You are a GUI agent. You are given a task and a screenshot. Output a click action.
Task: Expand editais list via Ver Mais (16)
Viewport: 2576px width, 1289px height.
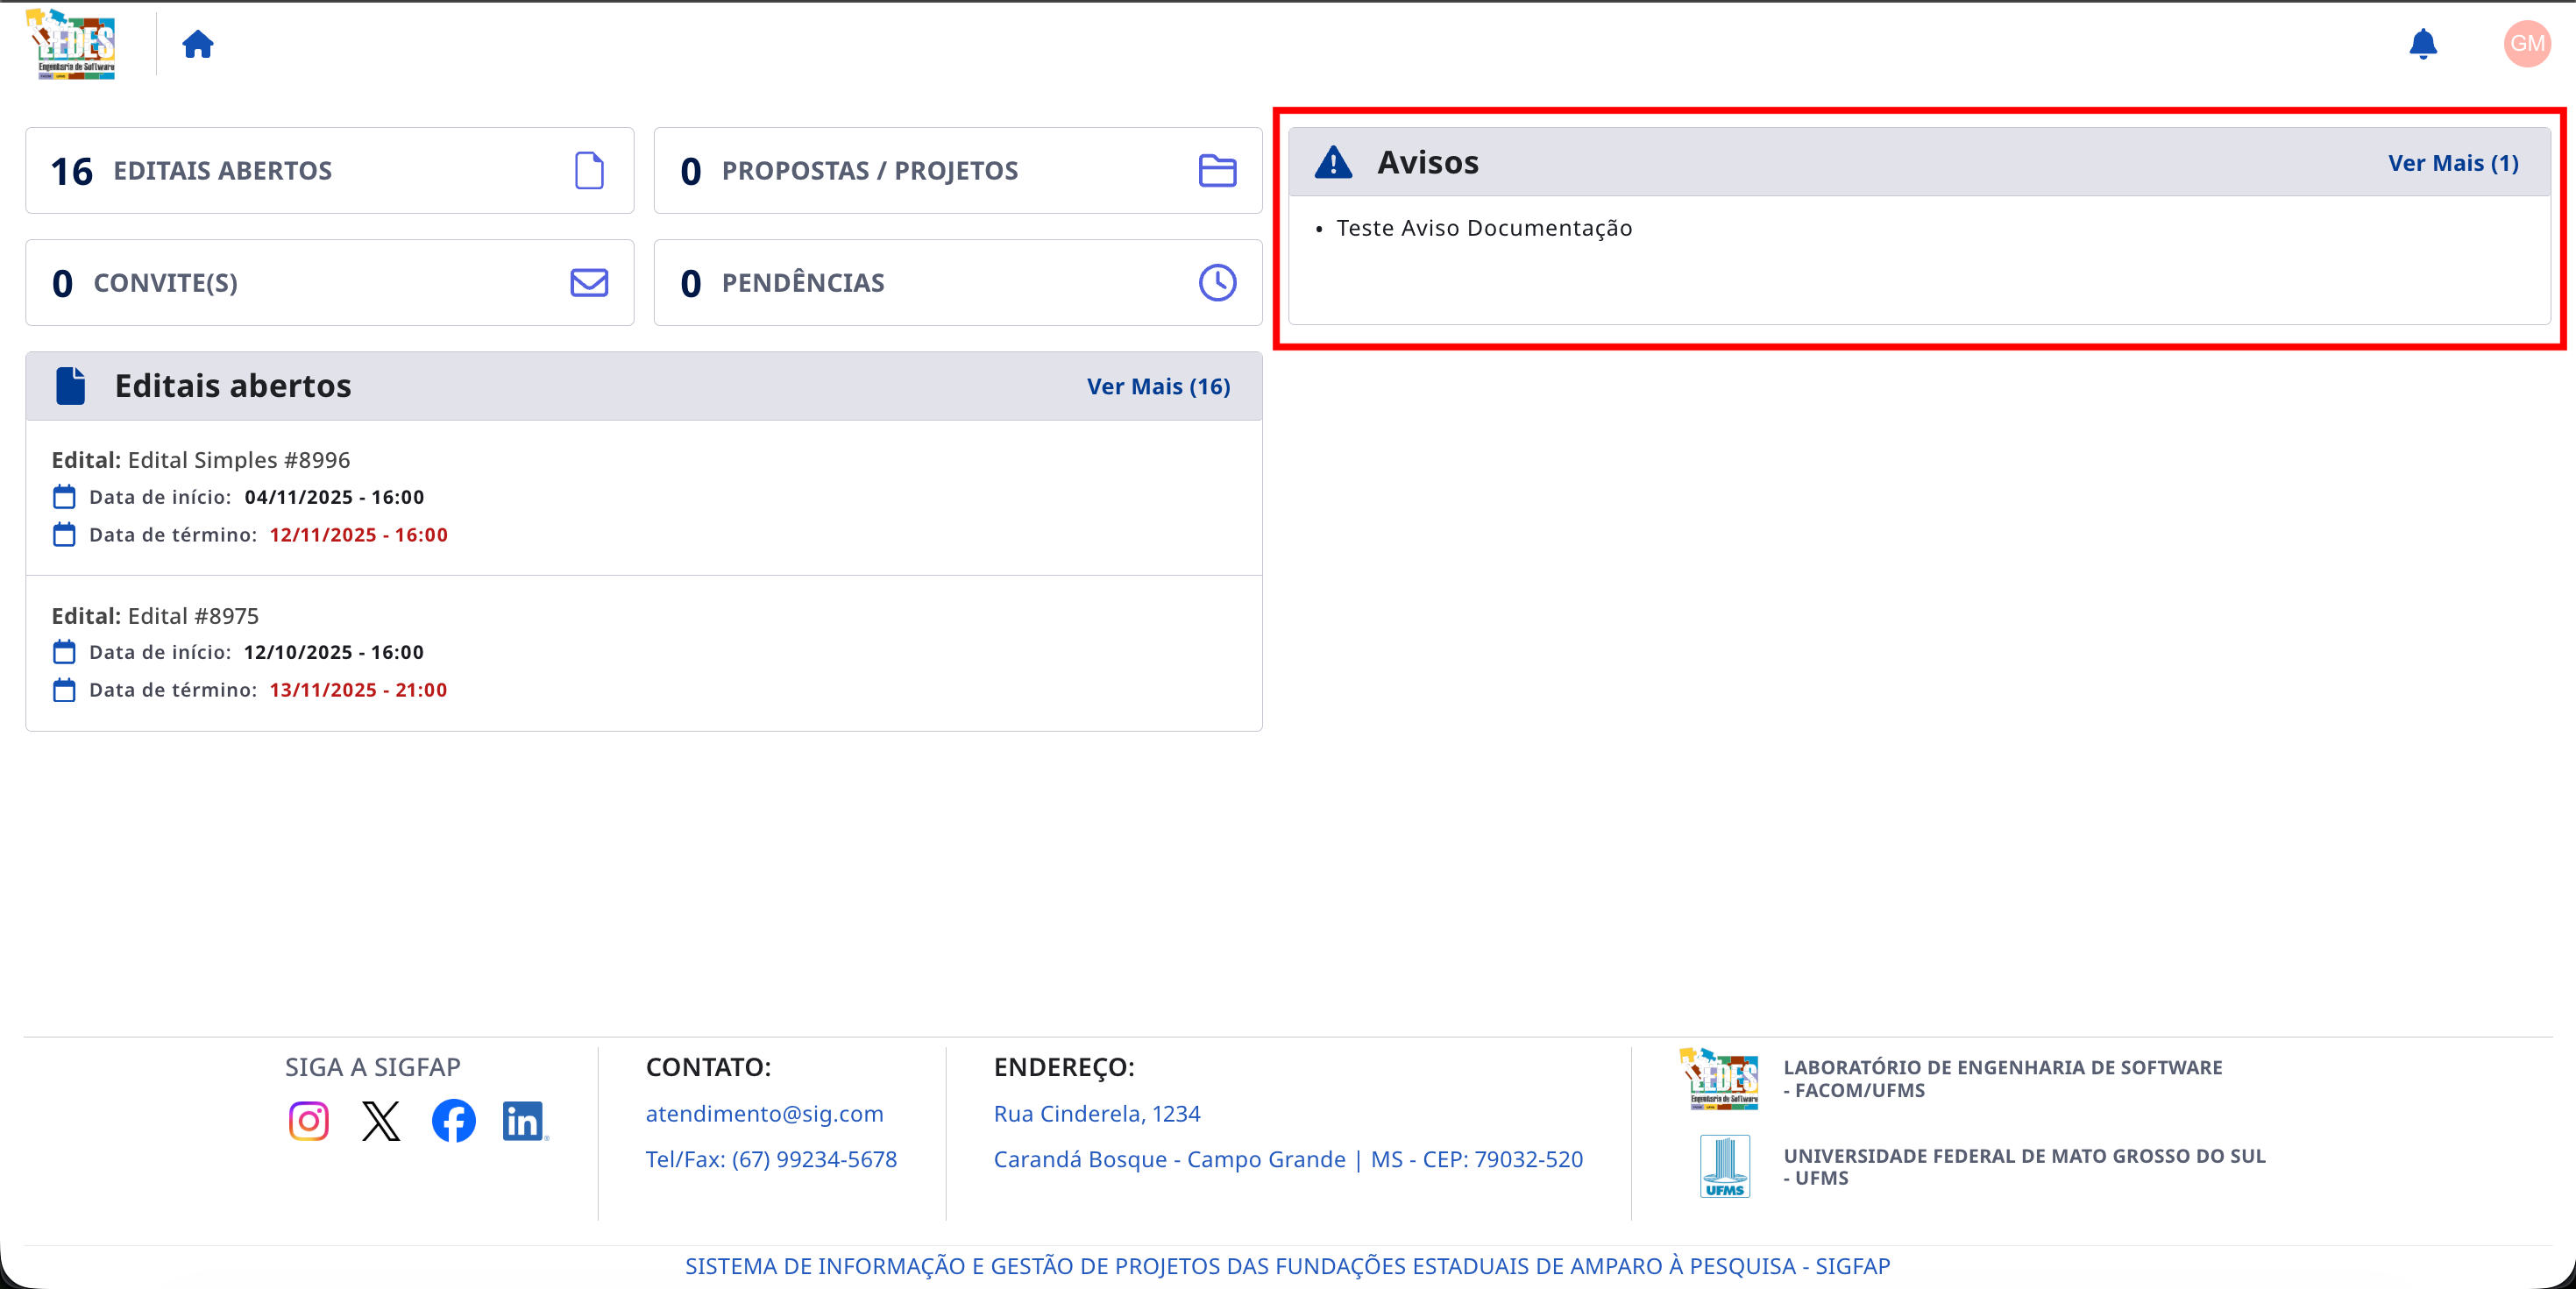tap(1158, 386)
